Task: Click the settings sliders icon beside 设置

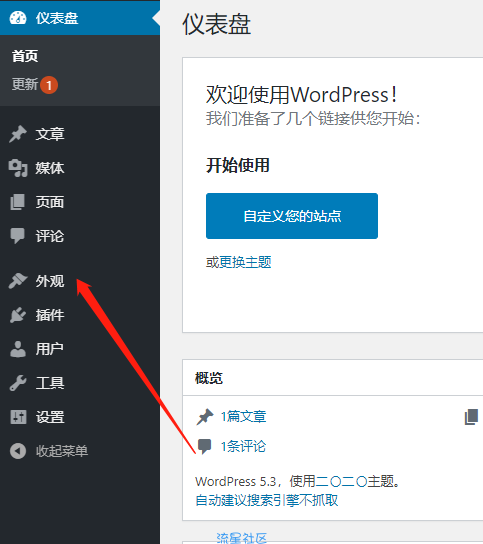Action: tap(18, 417)
